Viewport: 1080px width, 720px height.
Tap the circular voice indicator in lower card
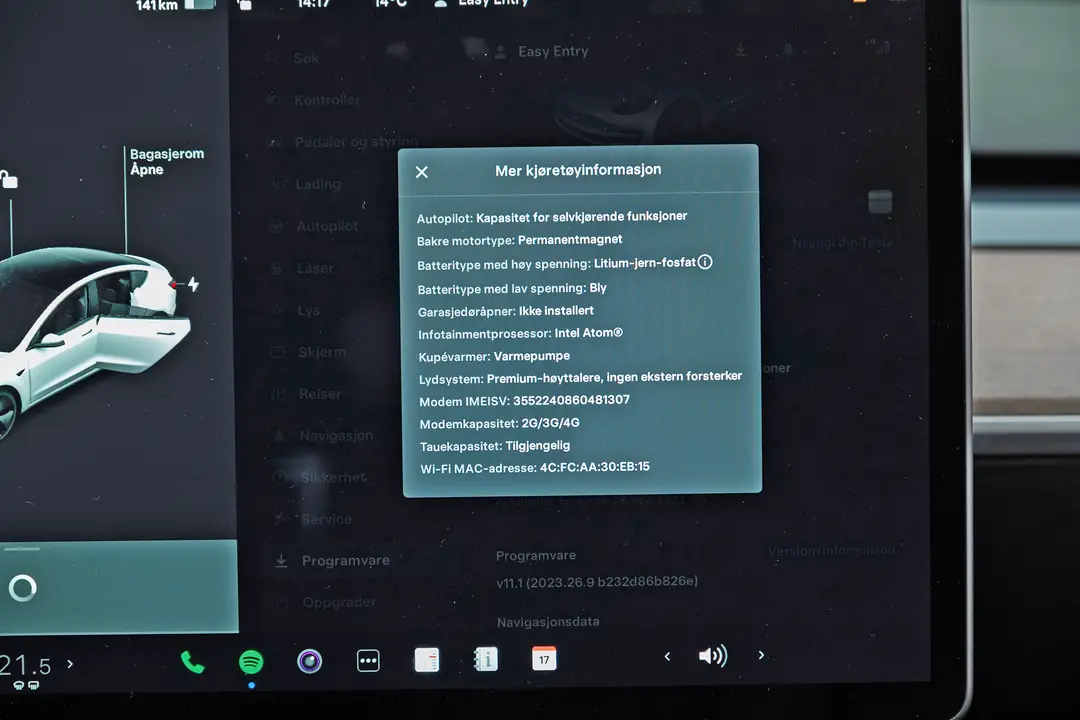(x=22, y=588)
